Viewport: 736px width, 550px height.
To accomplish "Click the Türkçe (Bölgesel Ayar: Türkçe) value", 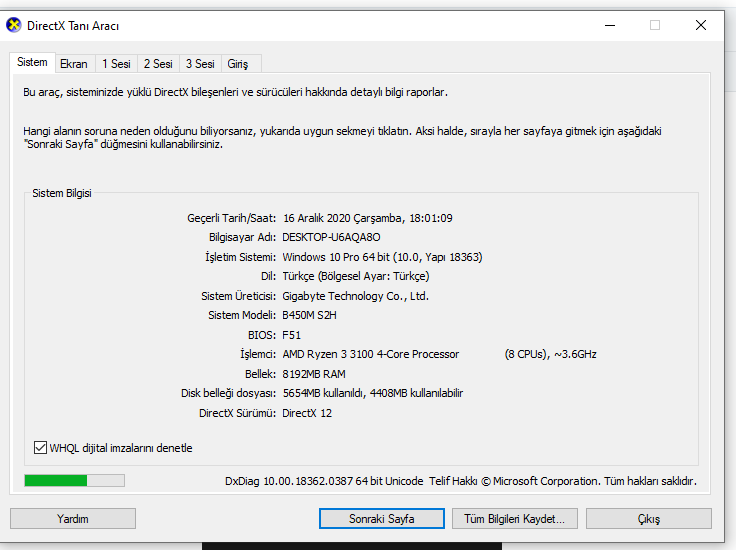I will pos(356,276).
